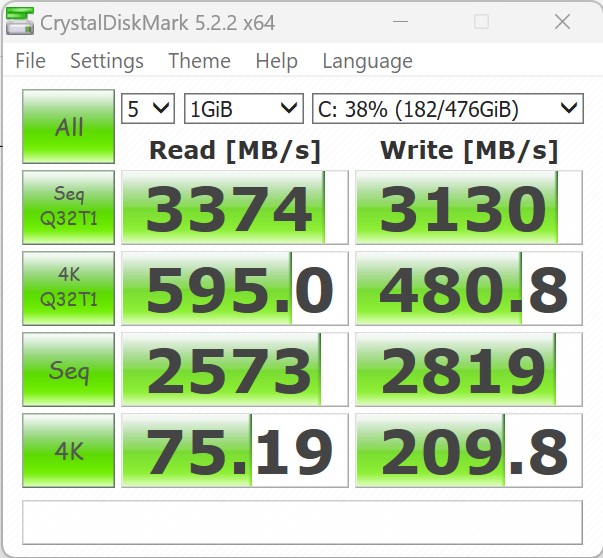Image resolution: width=603 pixels, height=558 pixels.
Task: Click the empty comment field at bottom
Action: [x=302, y=522]
